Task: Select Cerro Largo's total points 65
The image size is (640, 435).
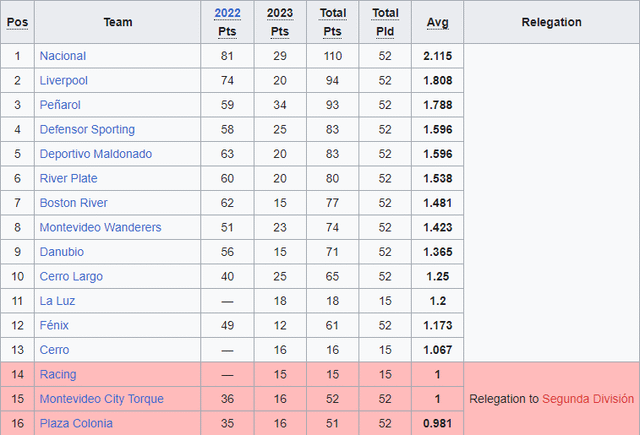Action: pos(333,276)
